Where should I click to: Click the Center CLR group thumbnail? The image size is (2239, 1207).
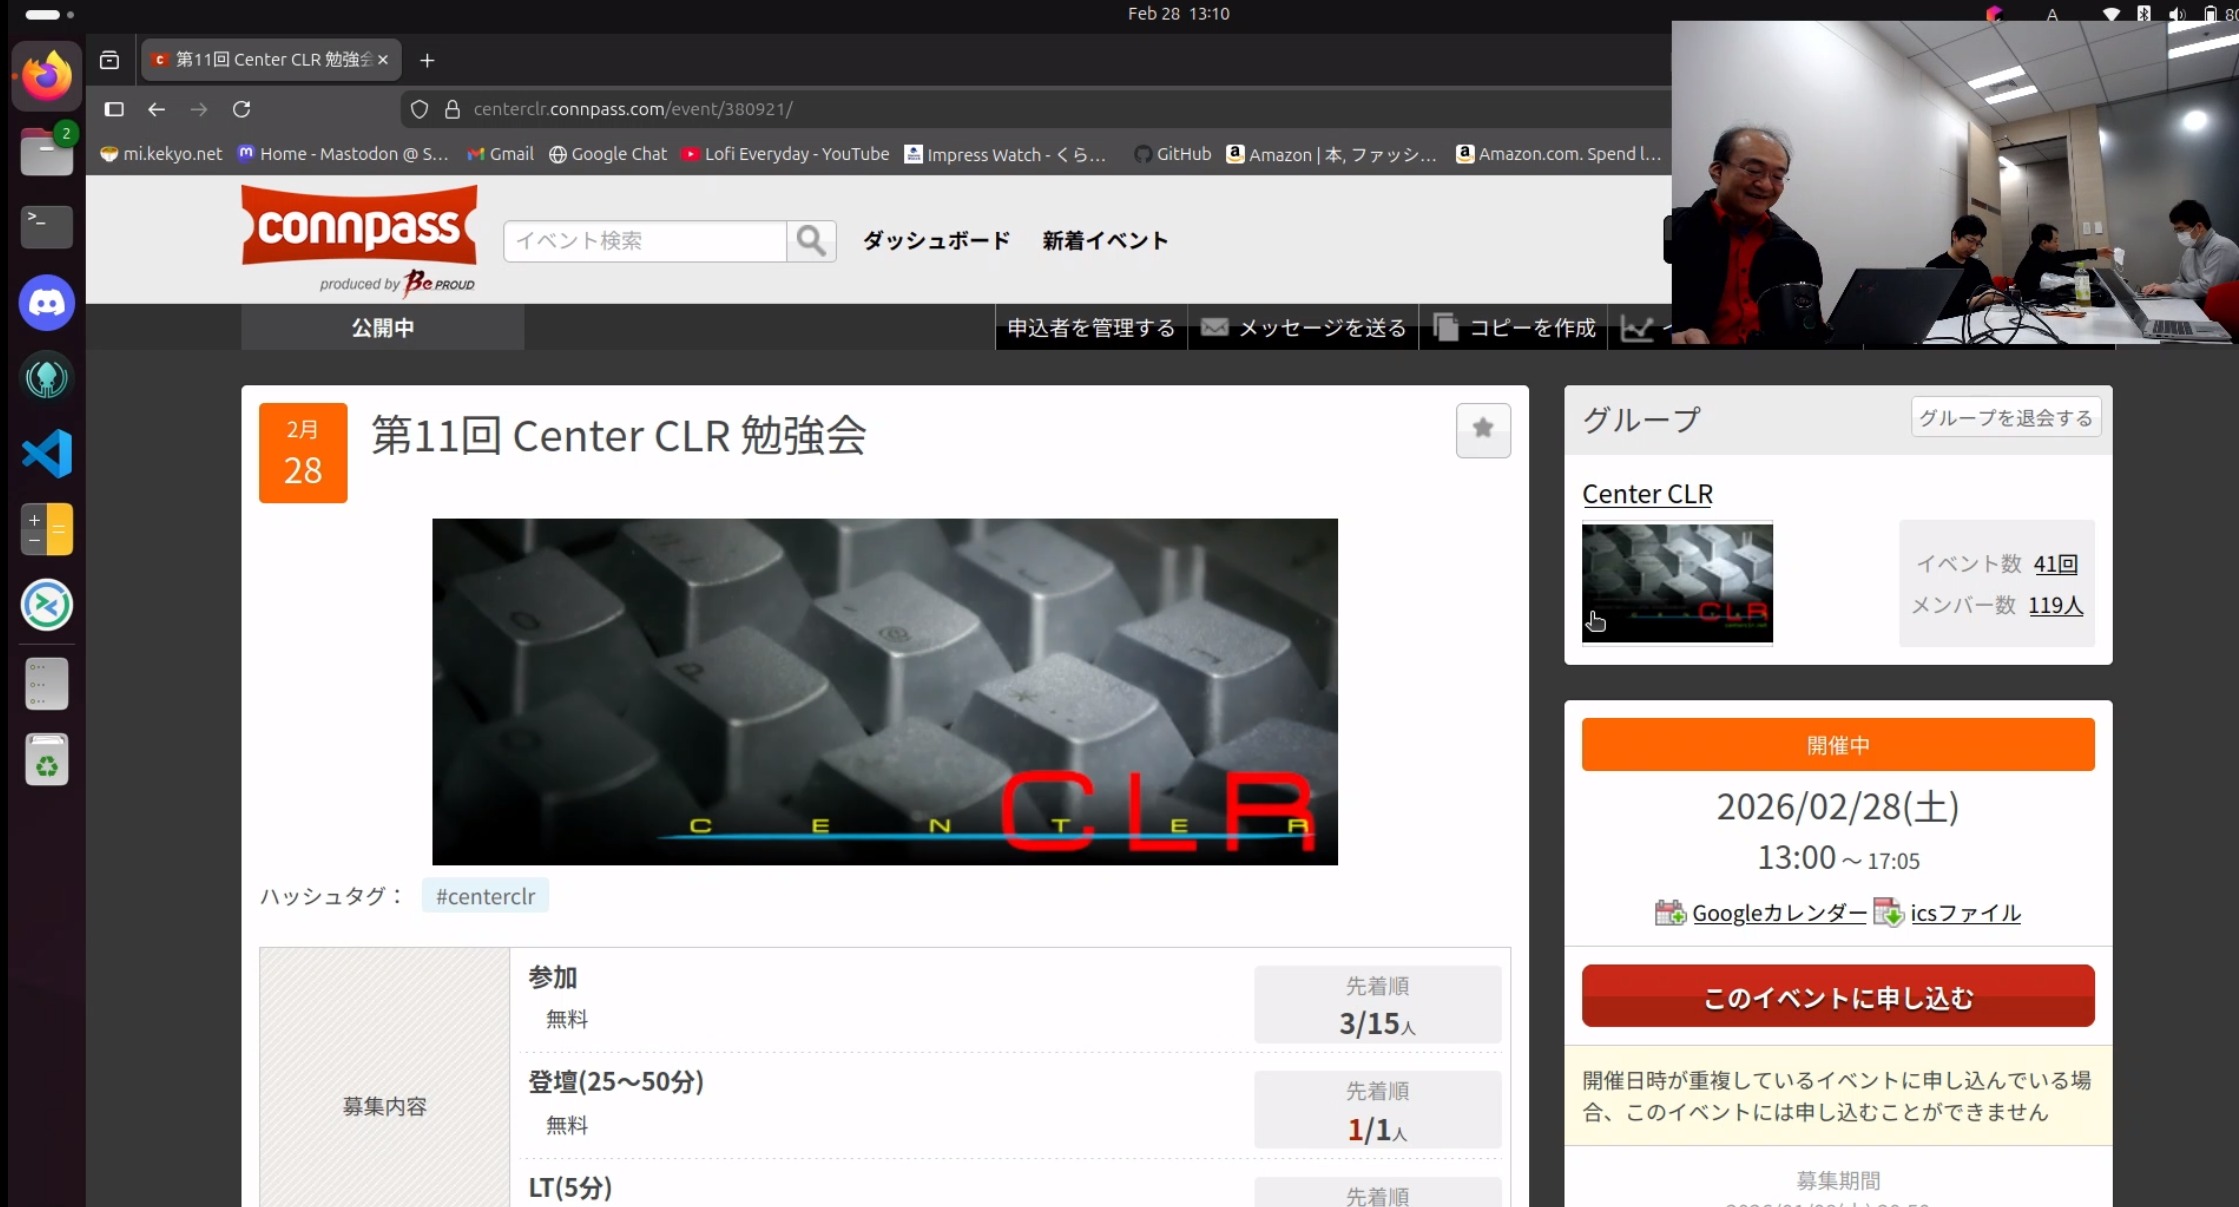(x=1677, y=583)
